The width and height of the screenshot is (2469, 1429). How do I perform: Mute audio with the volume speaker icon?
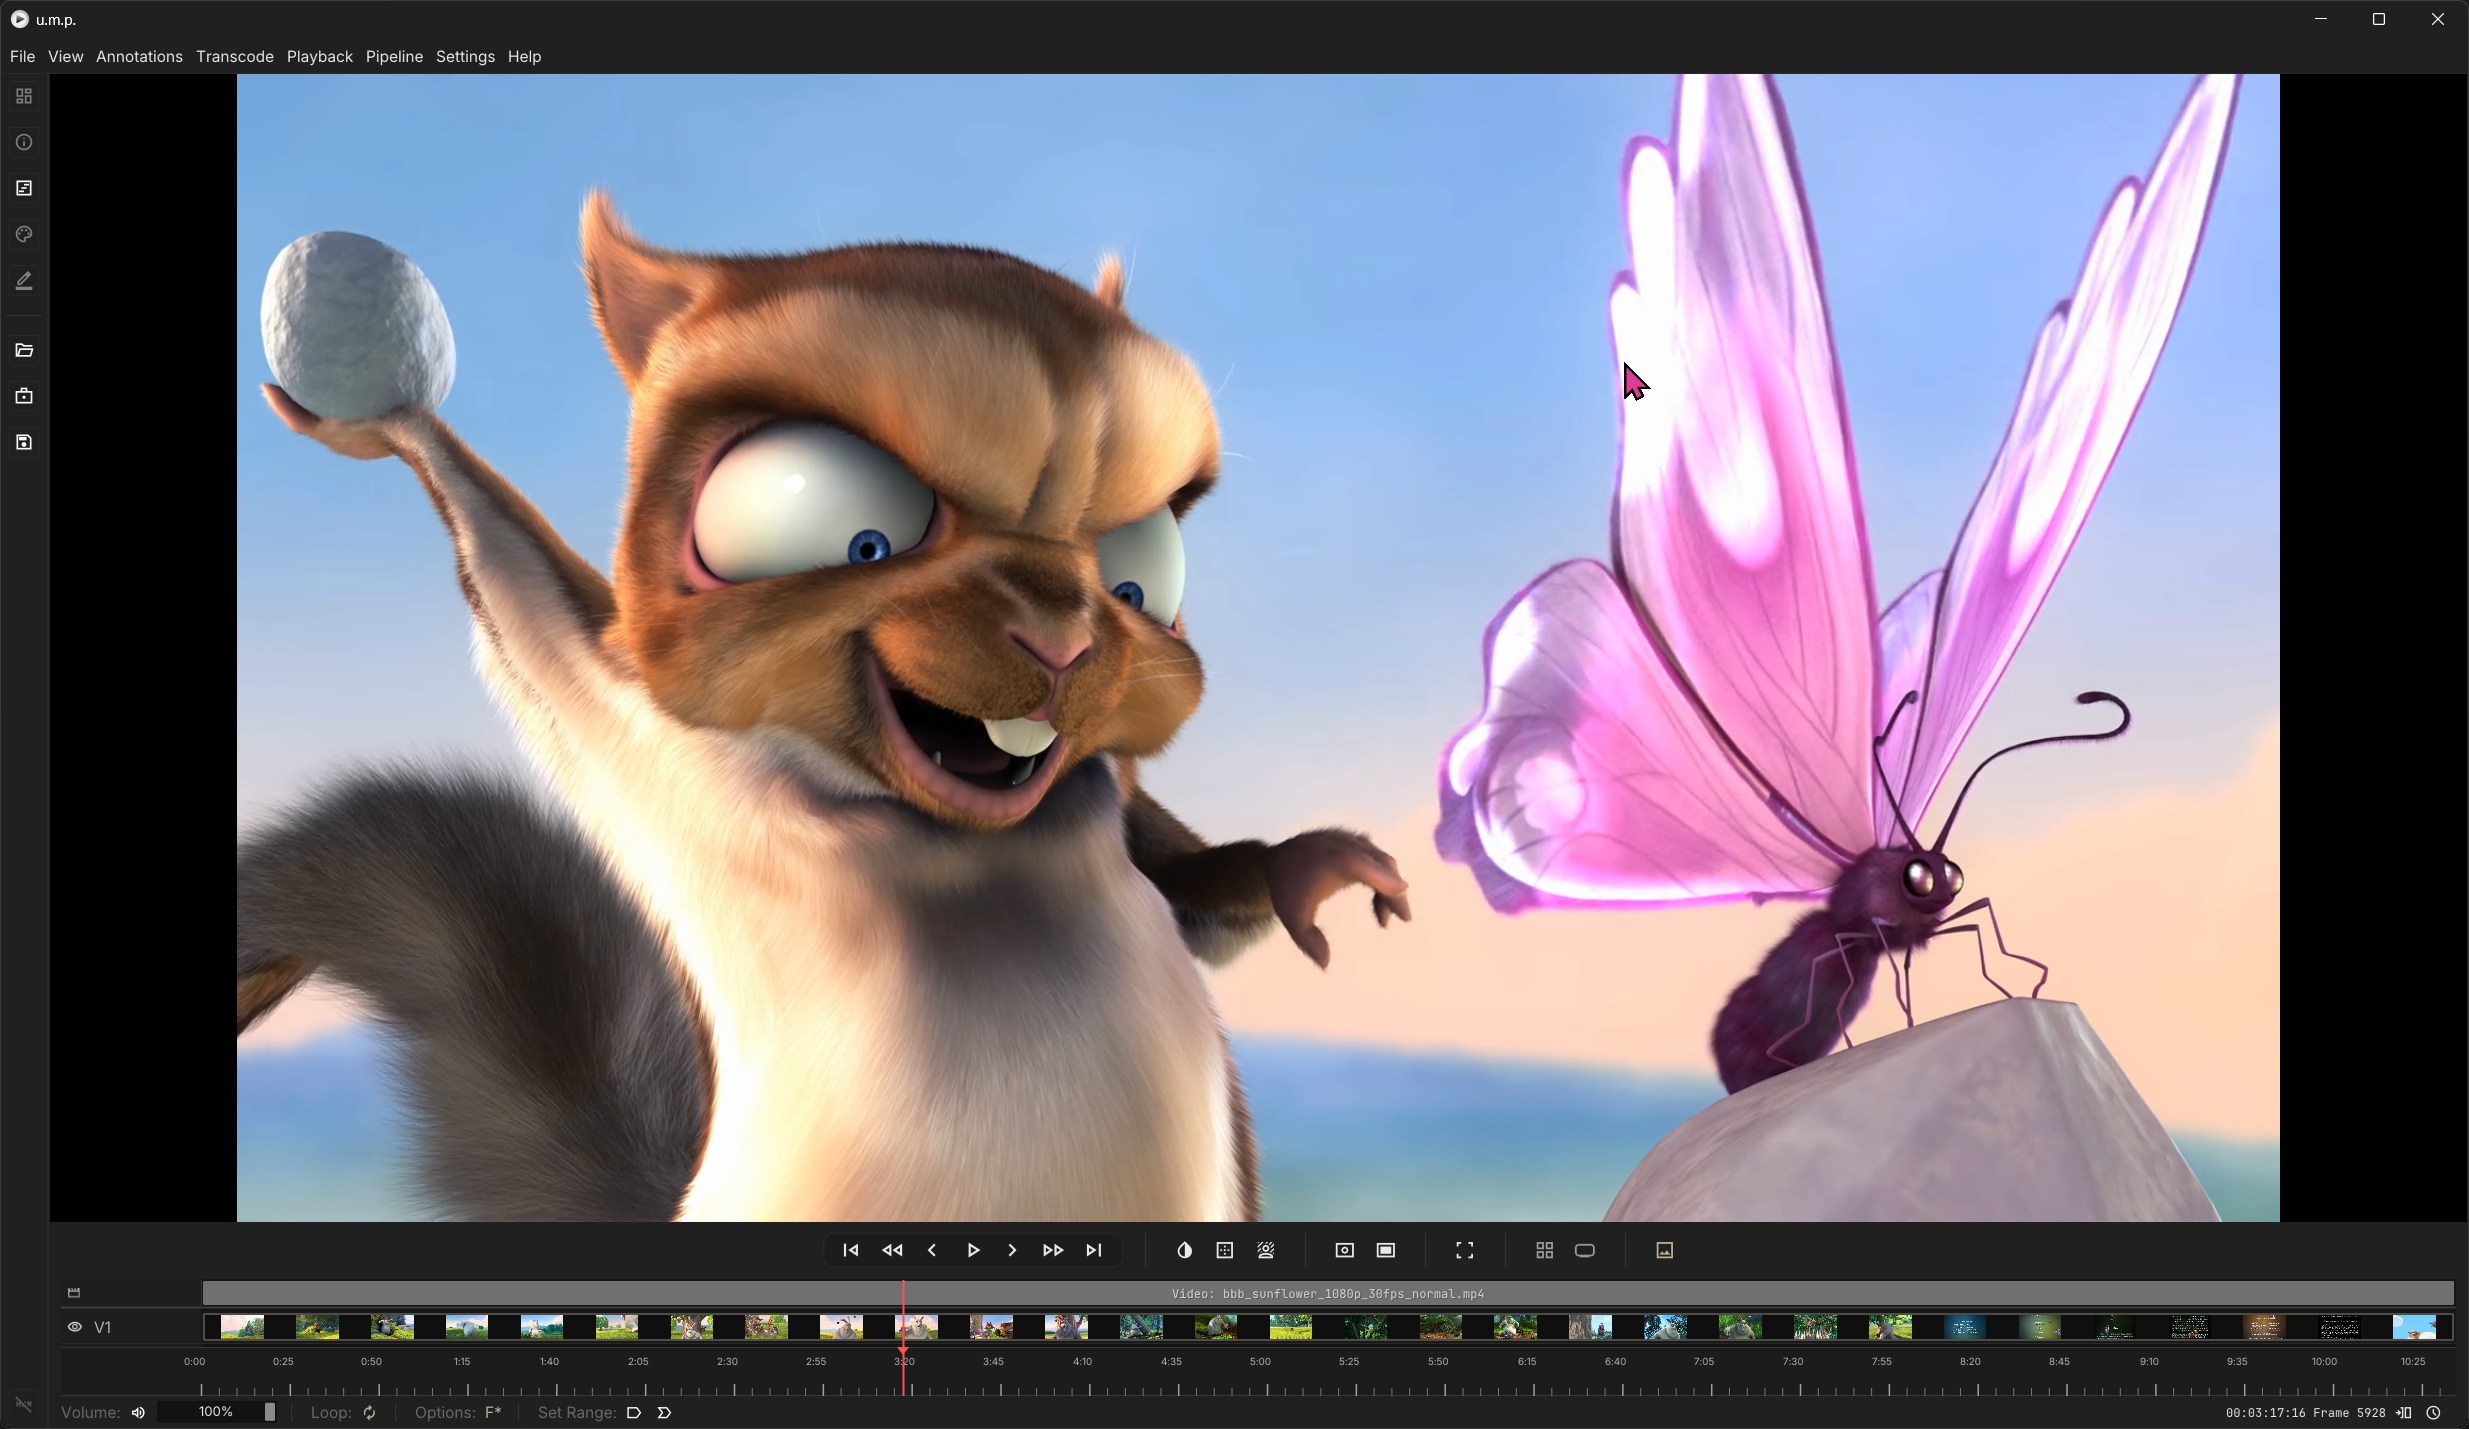(139, 1412)
